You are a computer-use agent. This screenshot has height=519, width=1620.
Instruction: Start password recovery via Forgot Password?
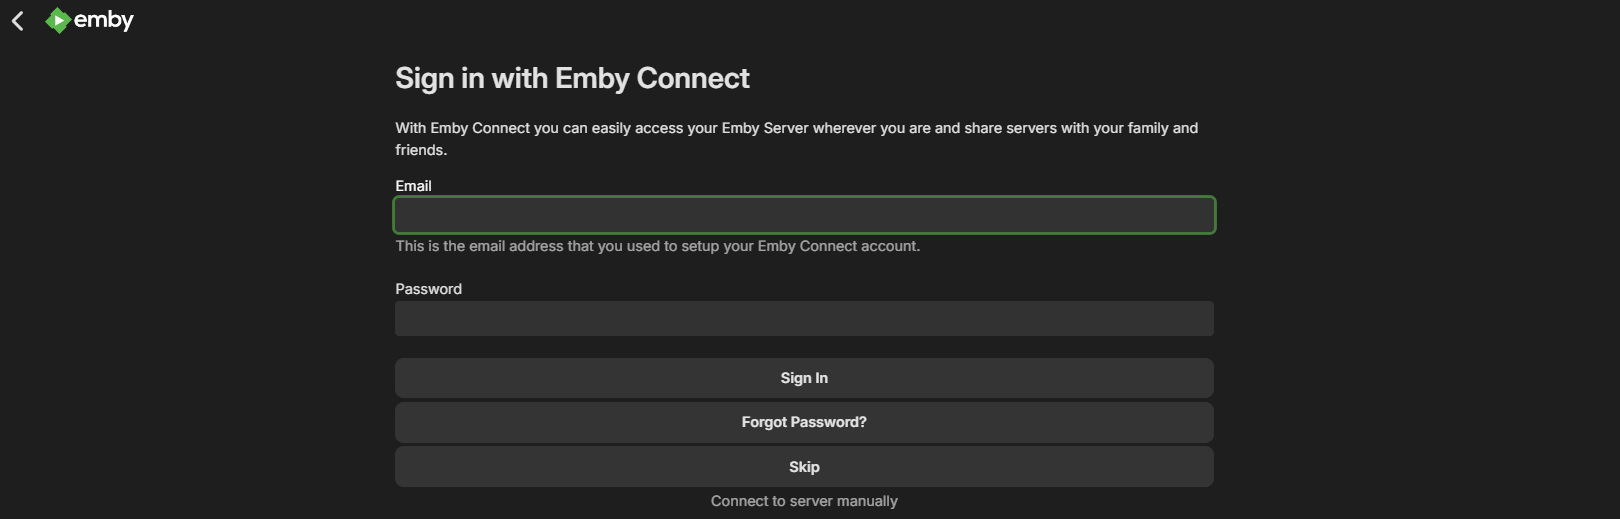804,422
